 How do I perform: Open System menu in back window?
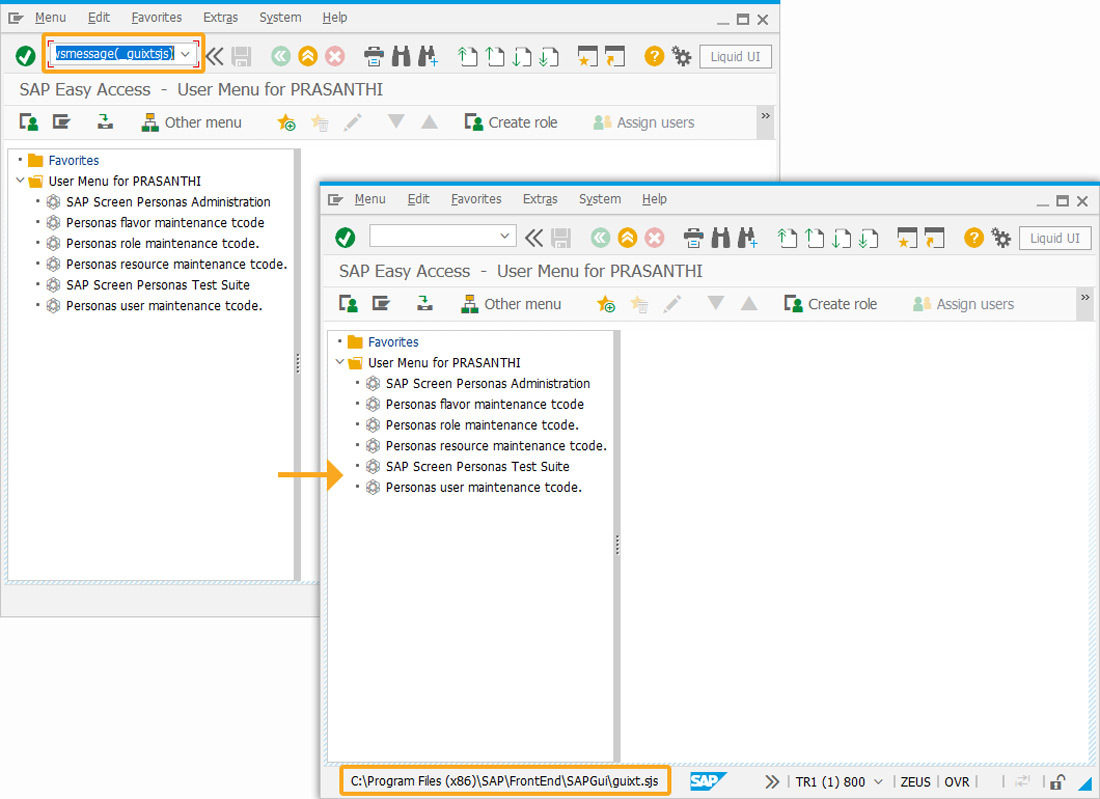(x=280, y=18)
